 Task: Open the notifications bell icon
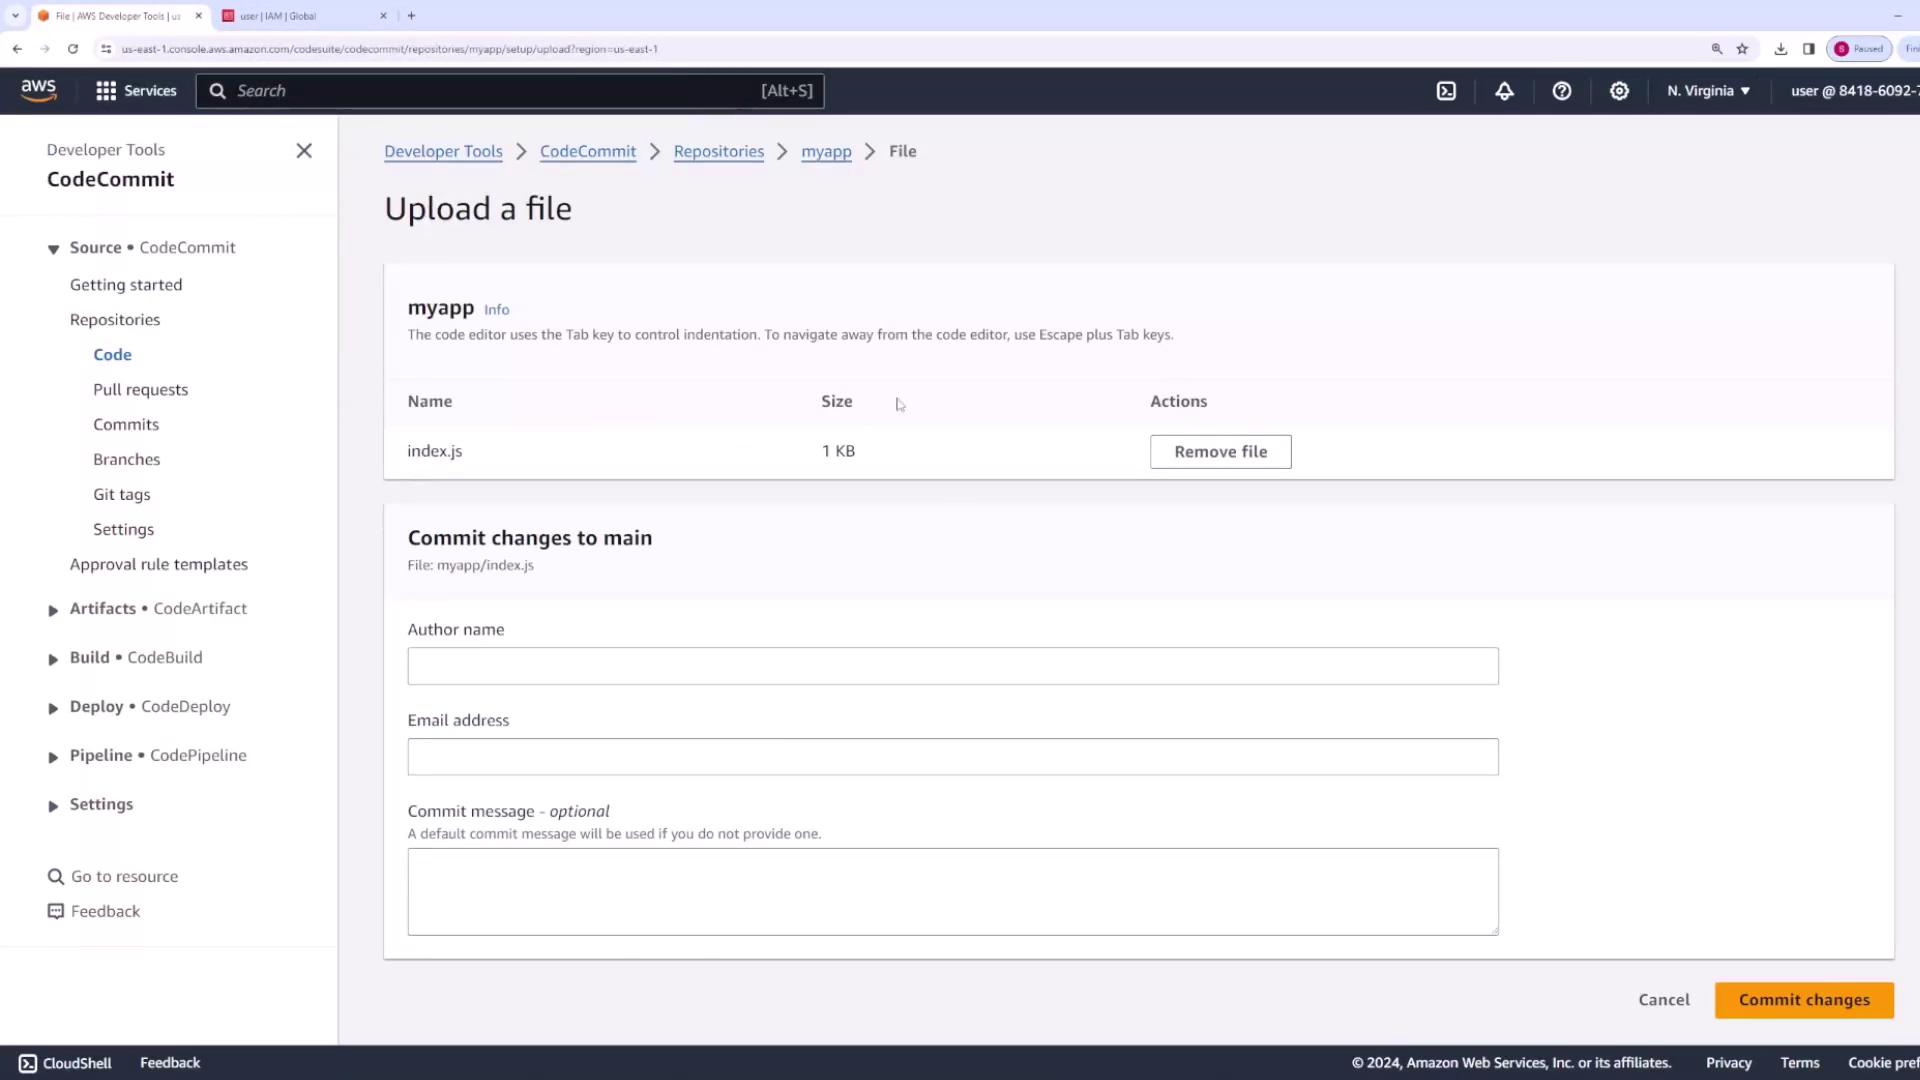pos(1504,91)
